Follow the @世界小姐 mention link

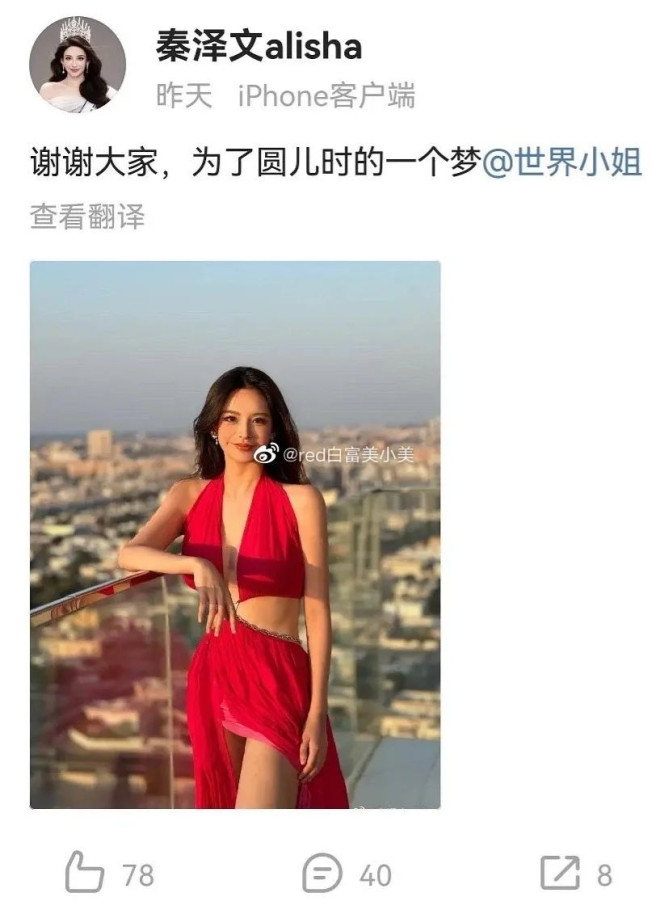pos(562,162)
